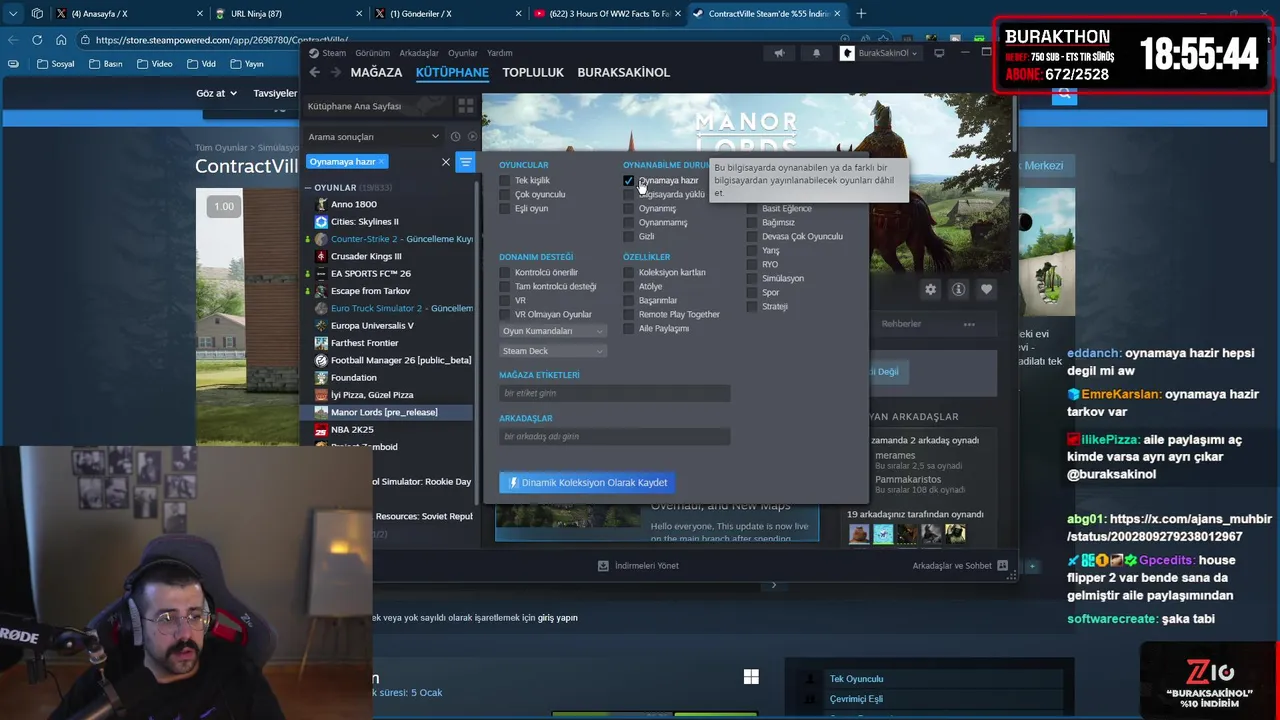Open Kütüphane Ana Sayfası
The image size is (1280, 720).
pyautogui.click(x=355, y=106)
